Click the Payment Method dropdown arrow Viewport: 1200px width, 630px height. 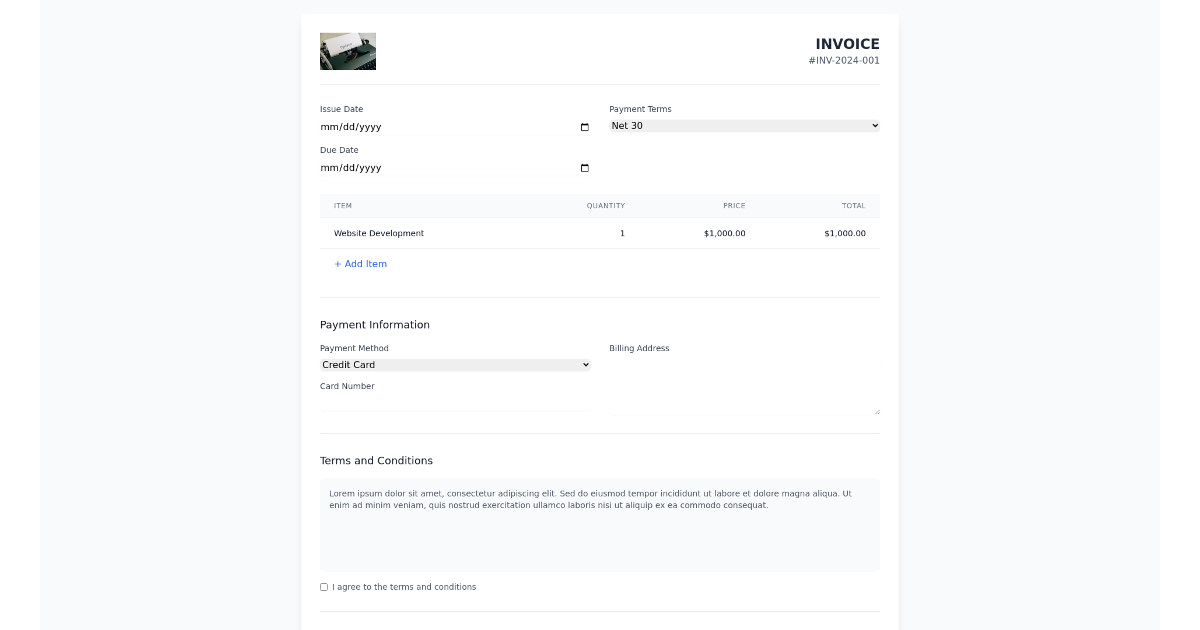point(584,364)
